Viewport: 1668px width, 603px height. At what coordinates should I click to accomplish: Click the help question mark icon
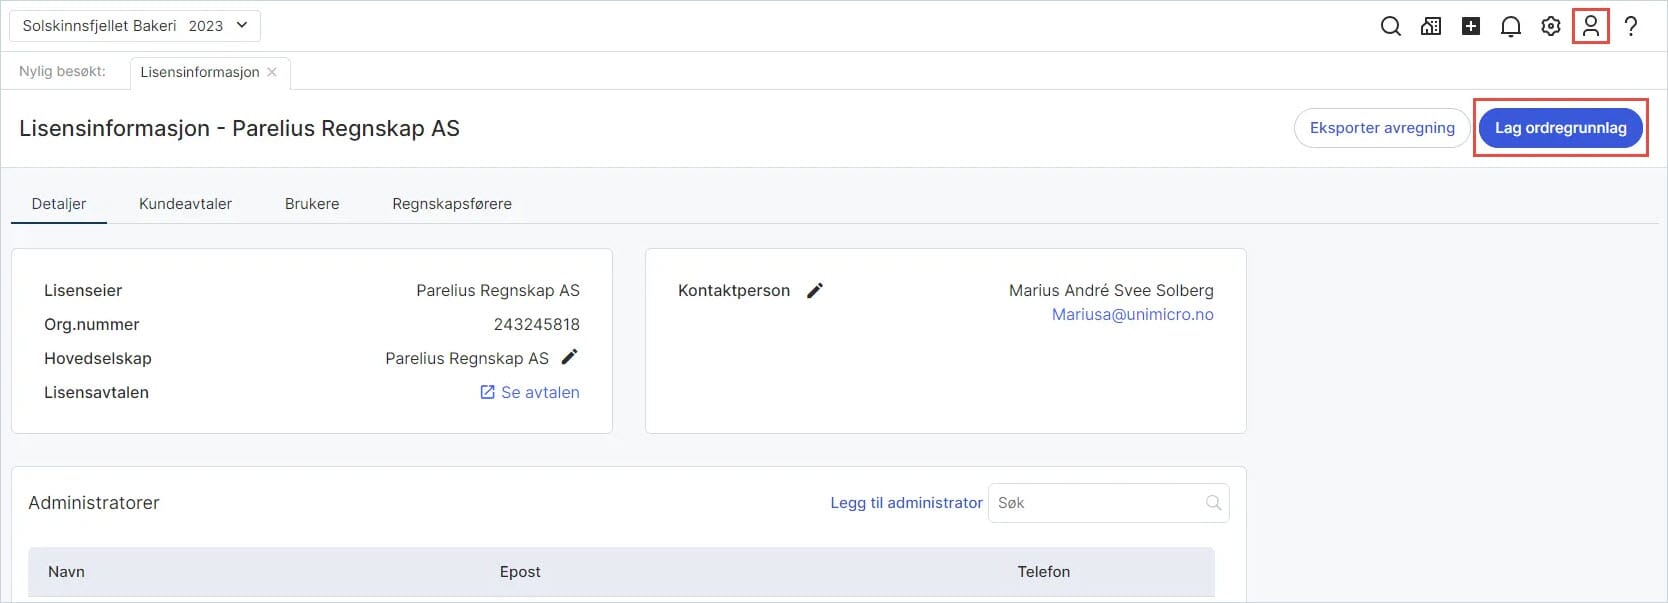tap(1630, 26)
